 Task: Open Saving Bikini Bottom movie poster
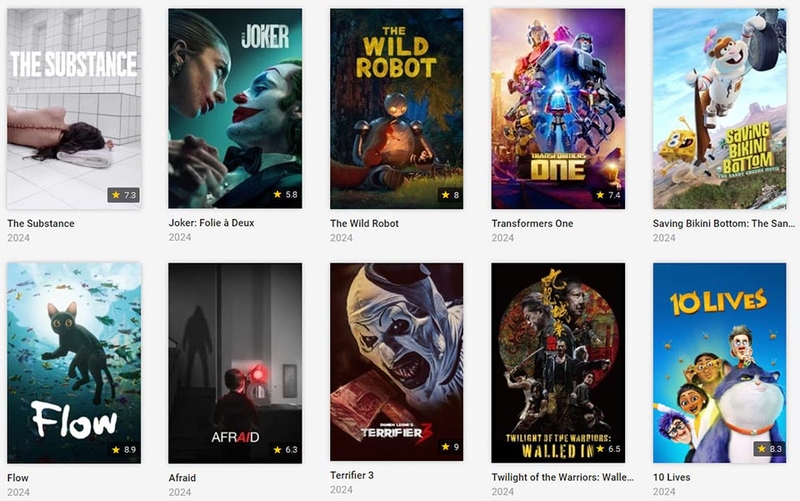pos(719,109)
